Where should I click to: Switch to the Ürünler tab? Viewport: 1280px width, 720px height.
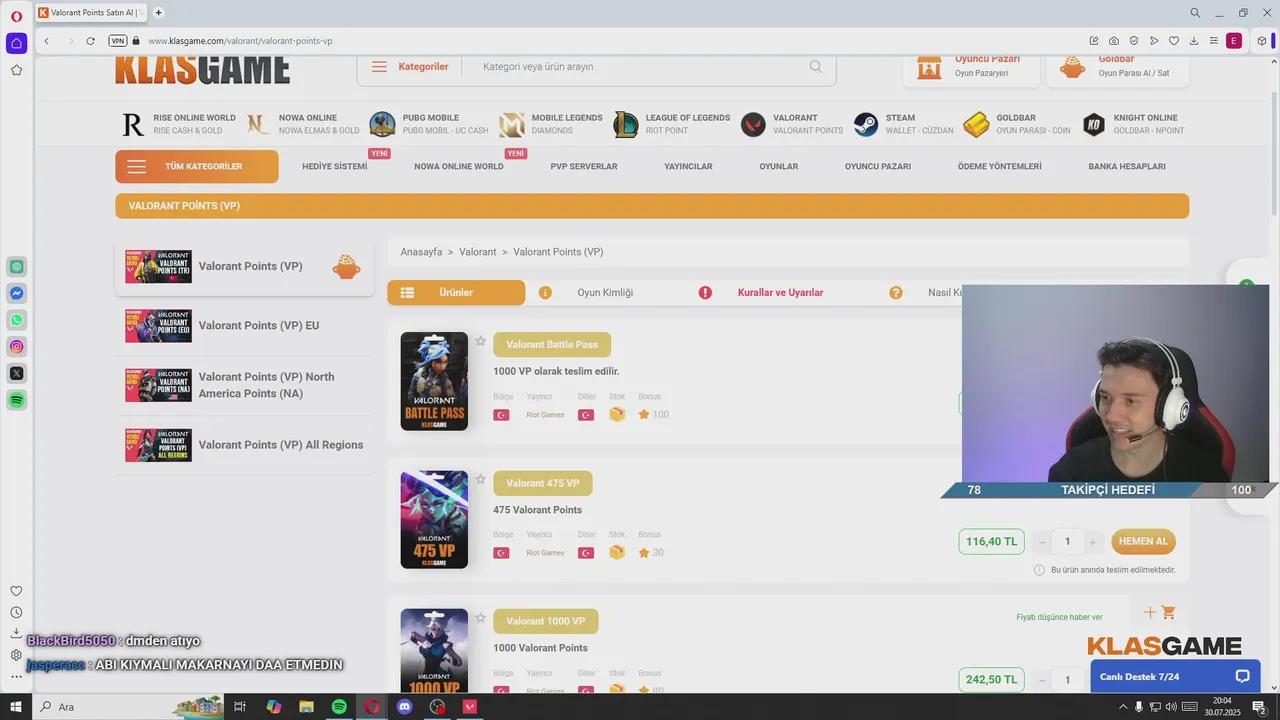tap(456, 293)
